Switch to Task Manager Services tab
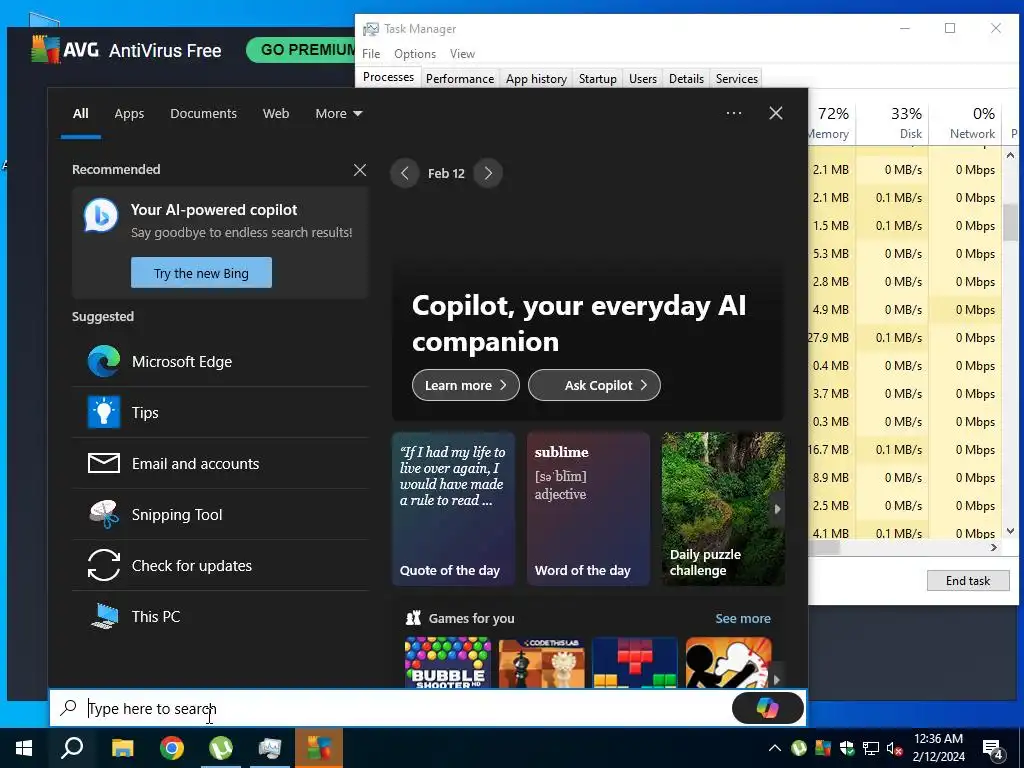Screen dimensions: 1024x768 (737, 78)
